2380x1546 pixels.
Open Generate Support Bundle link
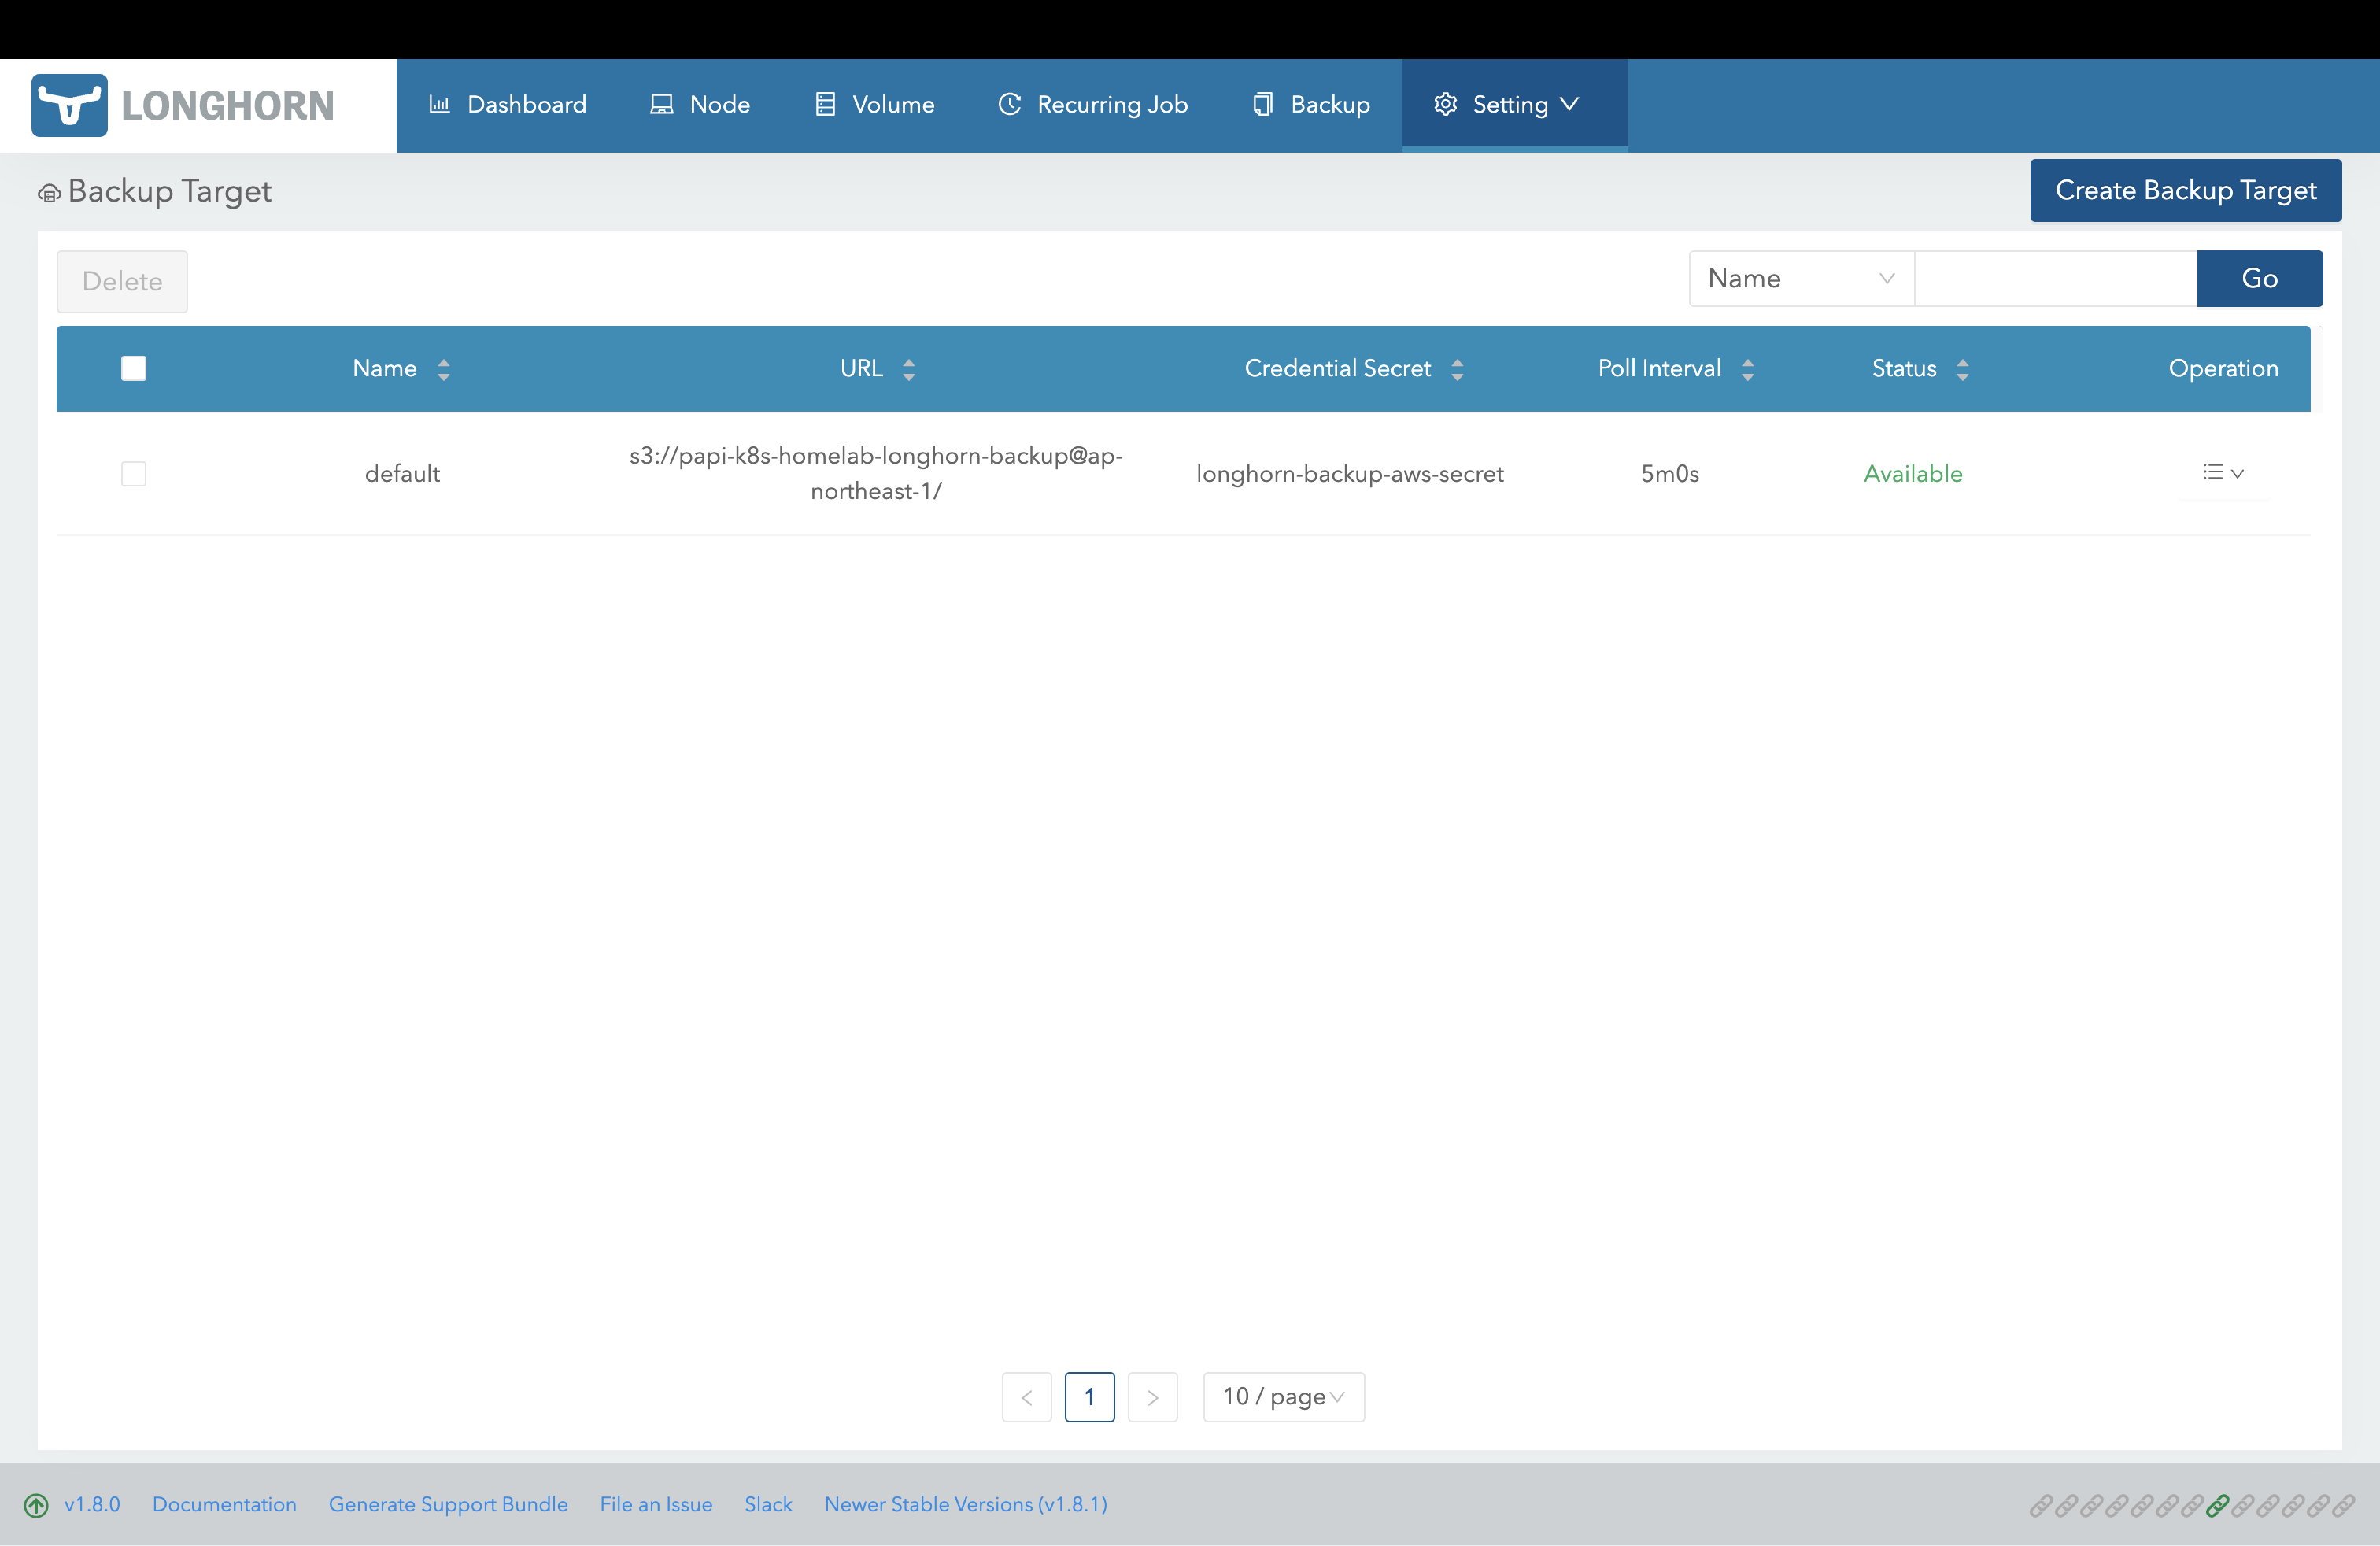coord(447,1504)
